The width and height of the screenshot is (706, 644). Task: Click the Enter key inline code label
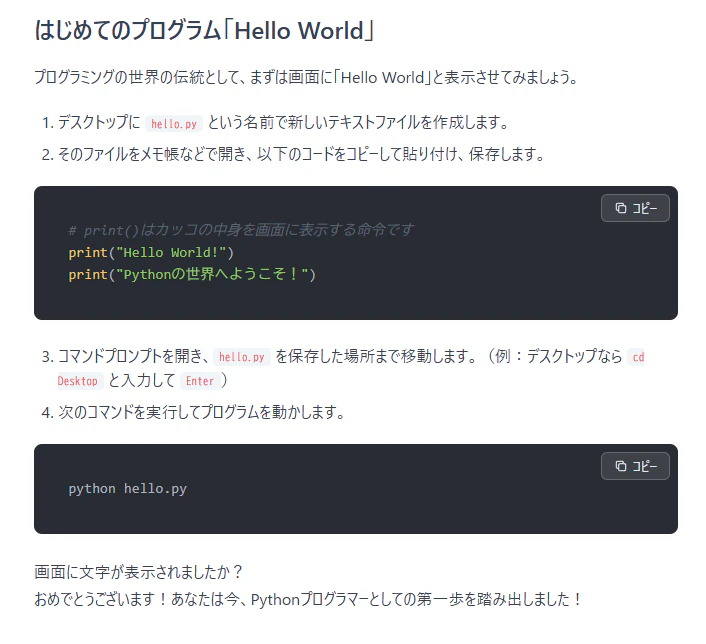[x=200, y=381]
